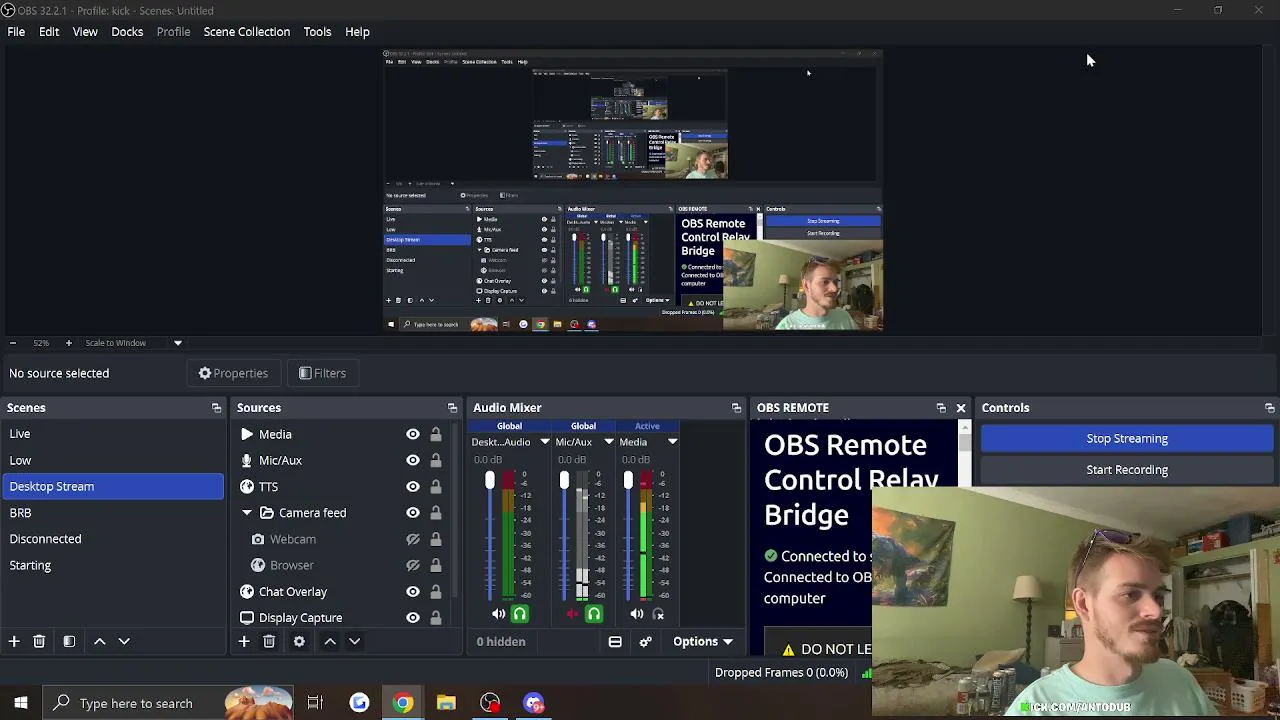Screen dimensions: 1280x720
Task: Lock the Chat Overlay source
Action: 435,592
